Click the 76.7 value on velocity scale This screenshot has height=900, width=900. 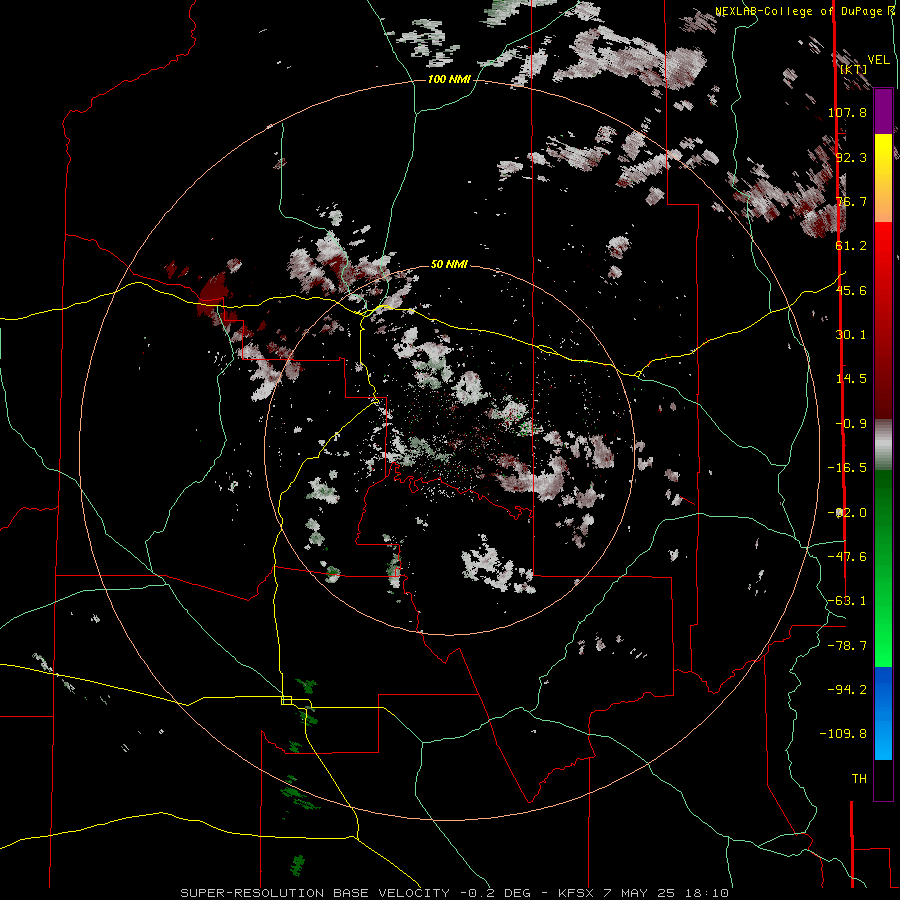(851, 201)
